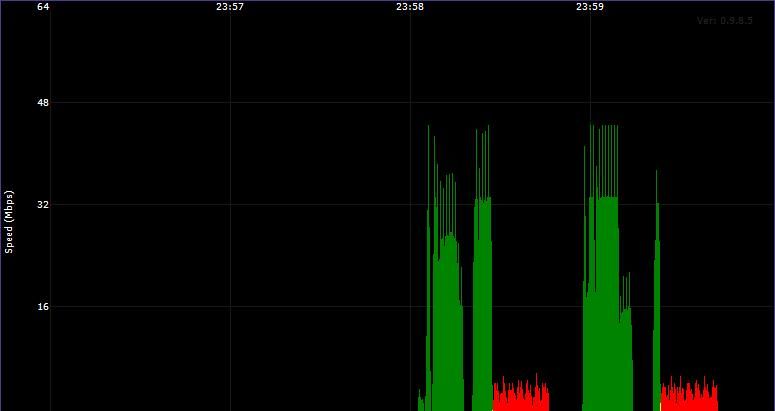Click the 48 speed axis label

click(43, 103)
